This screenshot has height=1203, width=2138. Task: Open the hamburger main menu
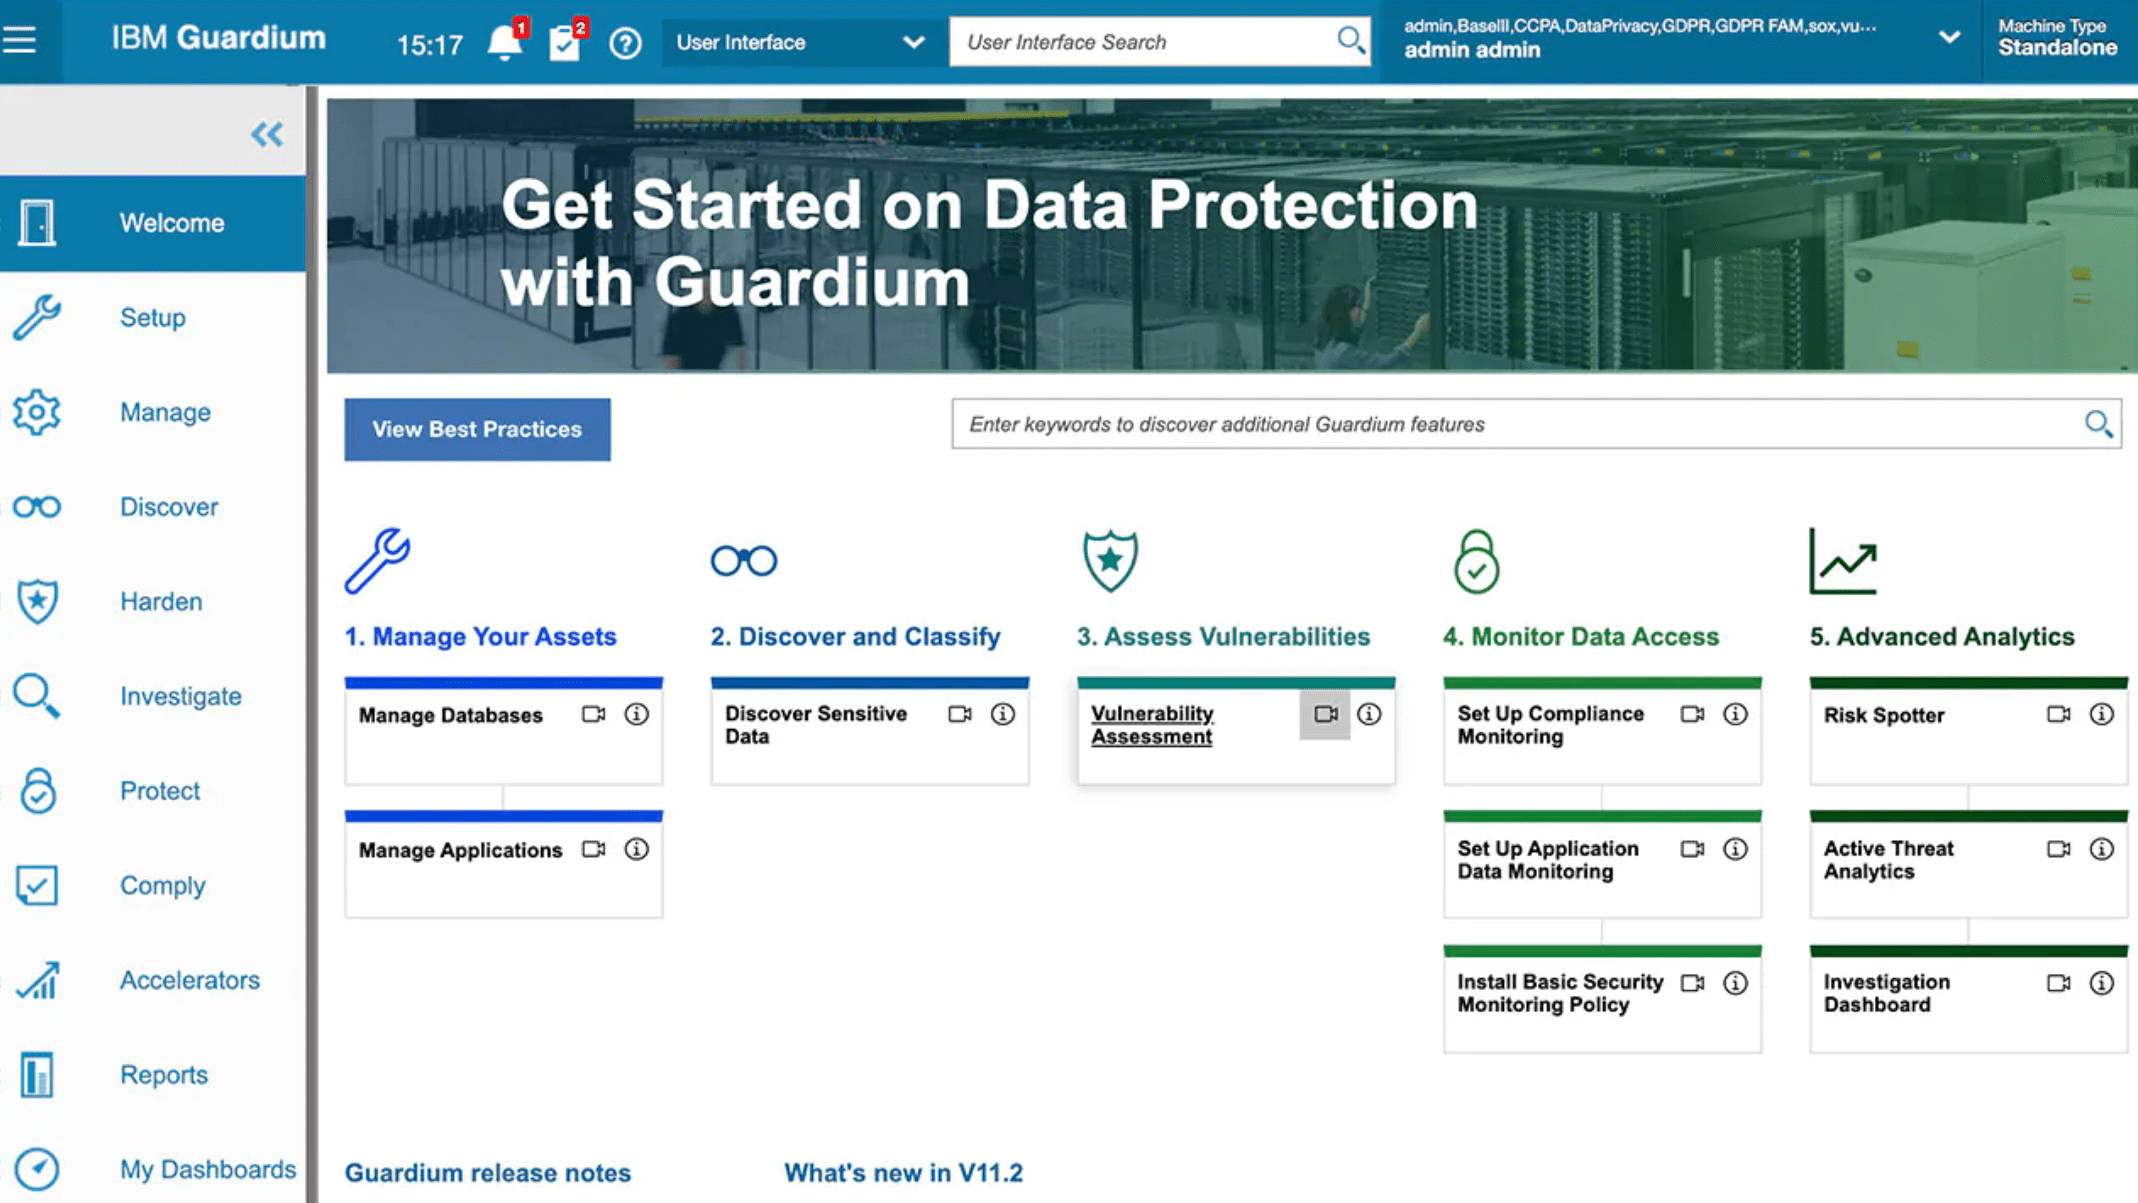coord(20,40)
